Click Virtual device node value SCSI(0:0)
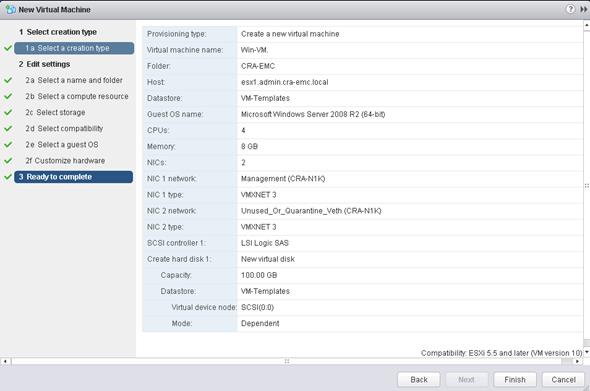 (x=257, y=307)
